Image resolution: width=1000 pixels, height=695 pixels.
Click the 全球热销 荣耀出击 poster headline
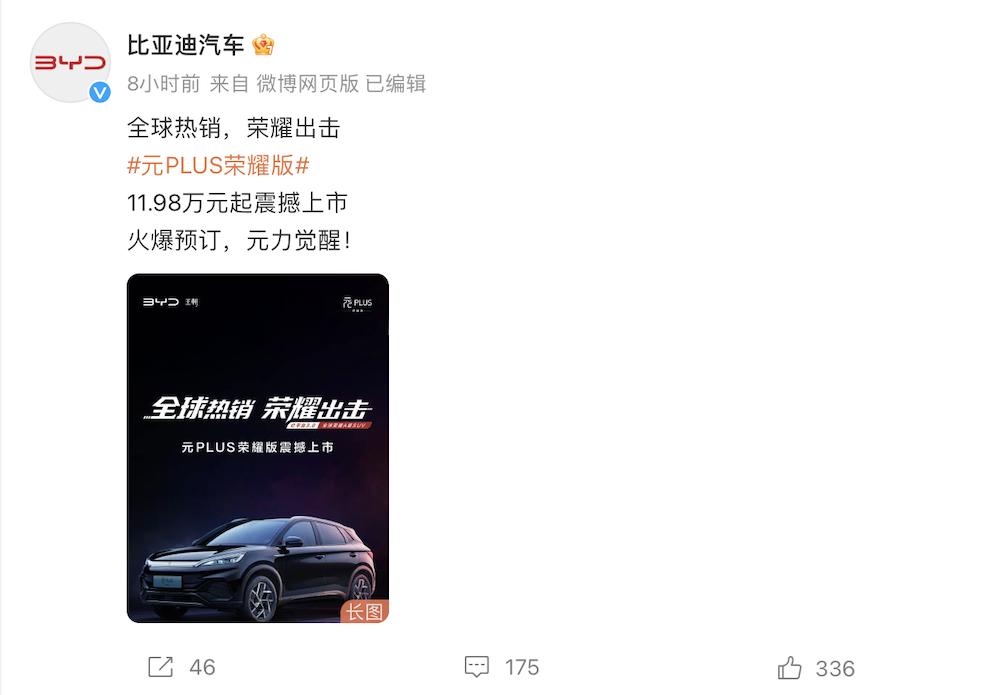[x=258, y=409]
